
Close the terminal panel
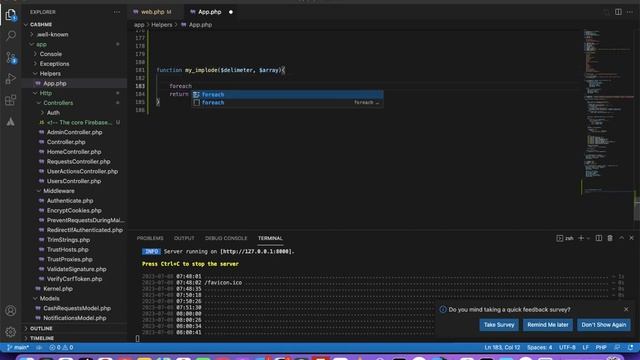coord(631,238)
